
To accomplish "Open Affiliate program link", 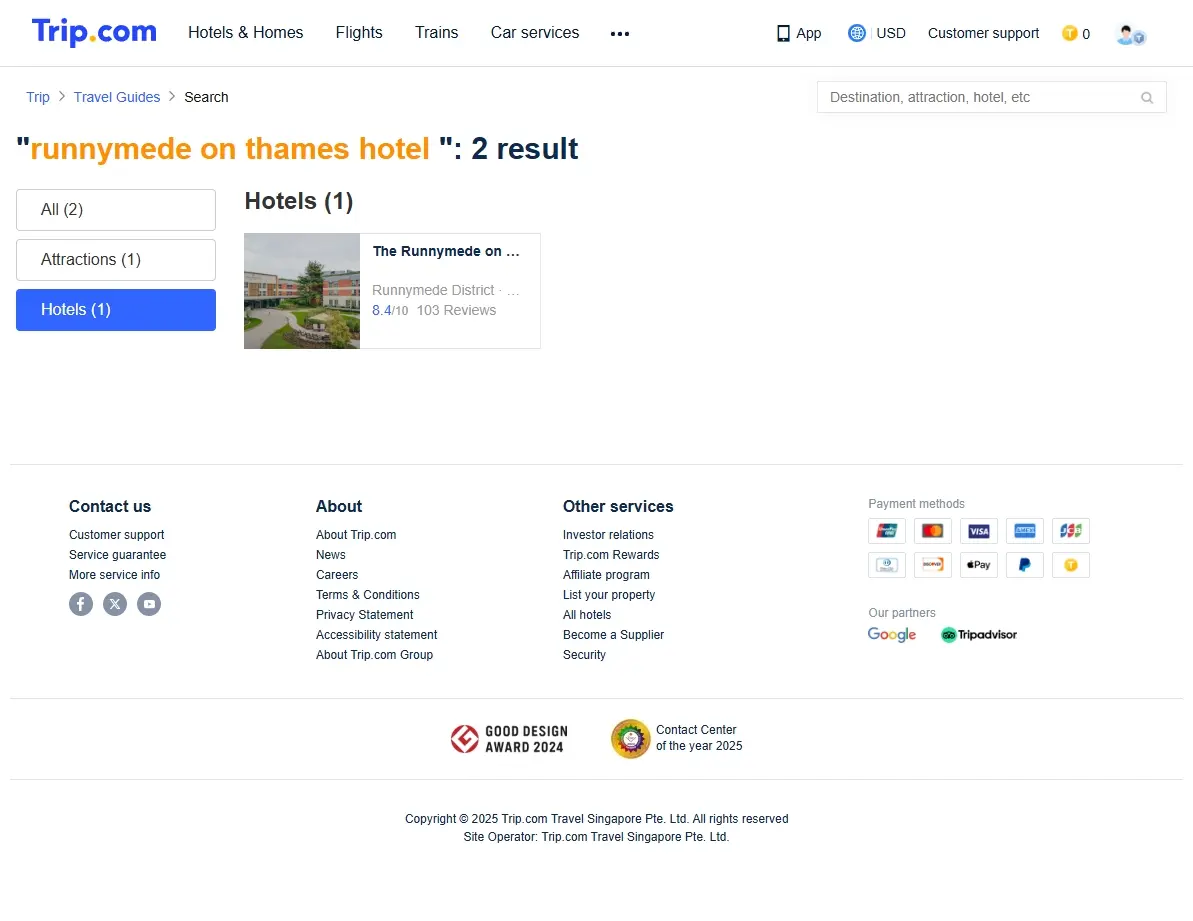I will pyautogui.click(x=606, y=575).
